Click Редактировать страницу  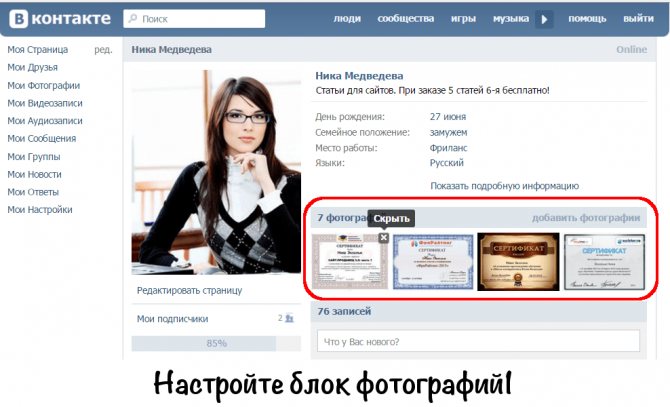(x=189, y=290)
